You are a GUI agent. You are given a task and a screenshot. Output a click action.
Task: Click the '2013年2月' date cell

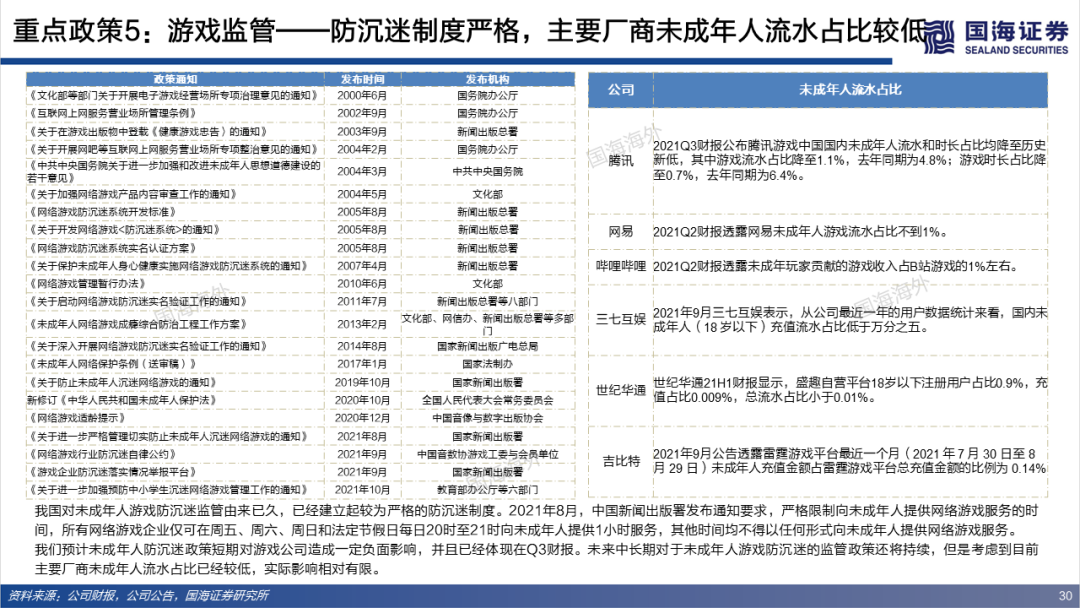pyautogui.click(x=362, y=324)
